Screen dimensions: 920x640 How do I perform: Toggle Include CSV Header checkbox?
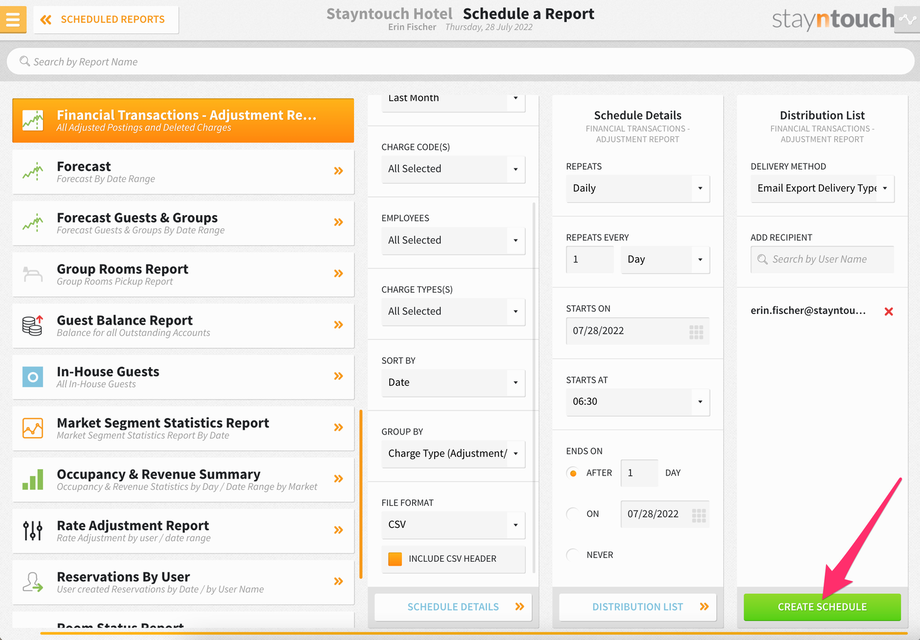(395, 558)
